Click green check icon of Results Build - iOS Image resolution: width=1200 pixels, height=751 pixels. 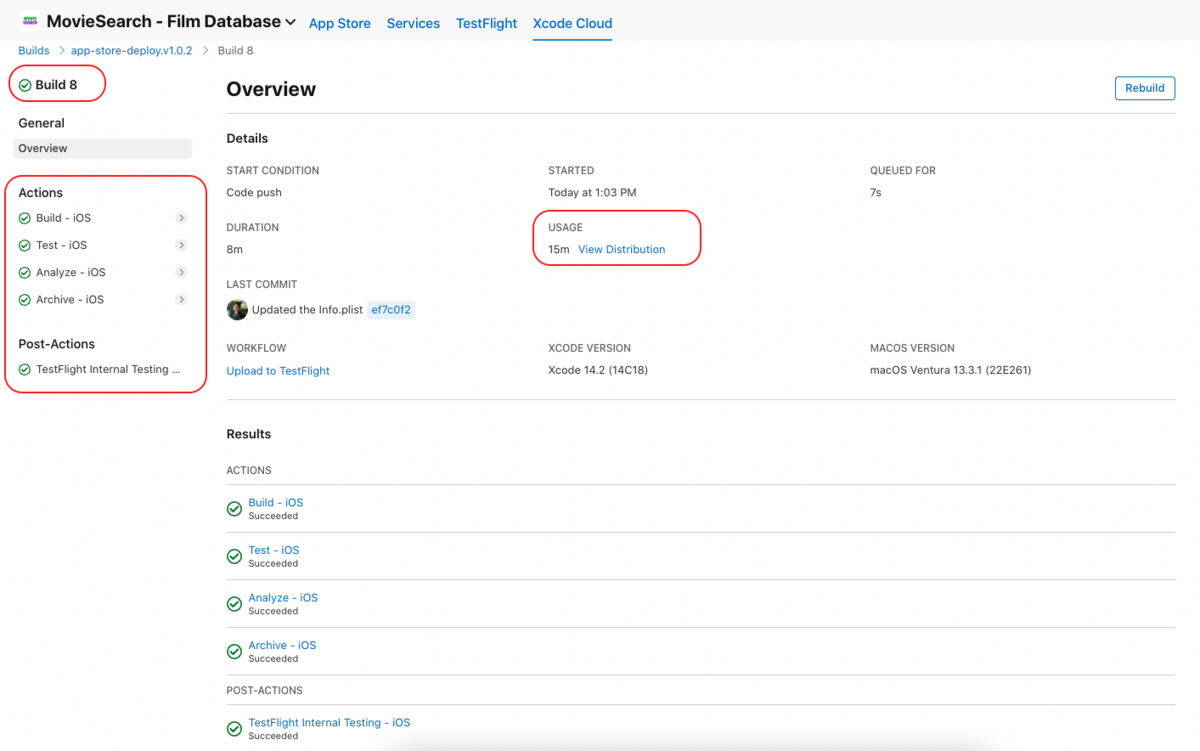pyautogui.click(x=234, y=509)
